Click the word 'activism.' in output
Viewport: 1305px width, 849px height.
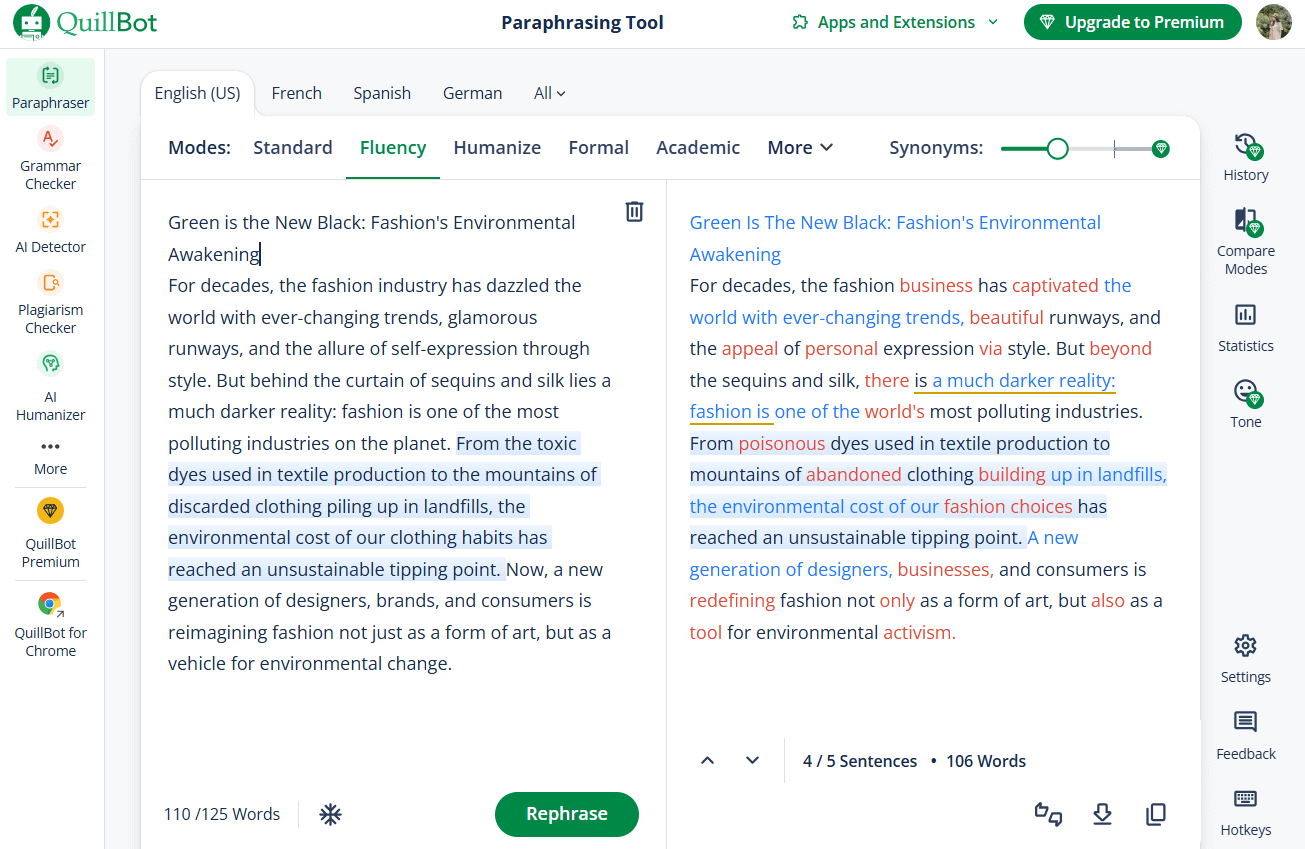[x=919, y=632]
